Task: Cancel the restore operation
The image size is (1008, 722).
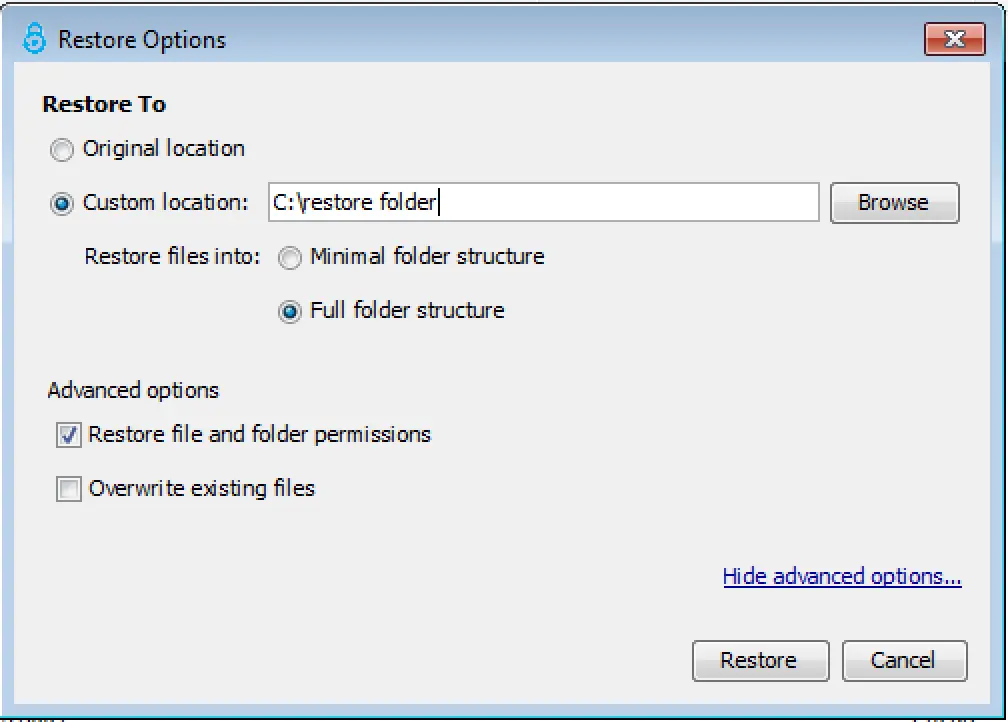Action: (904, 660)
